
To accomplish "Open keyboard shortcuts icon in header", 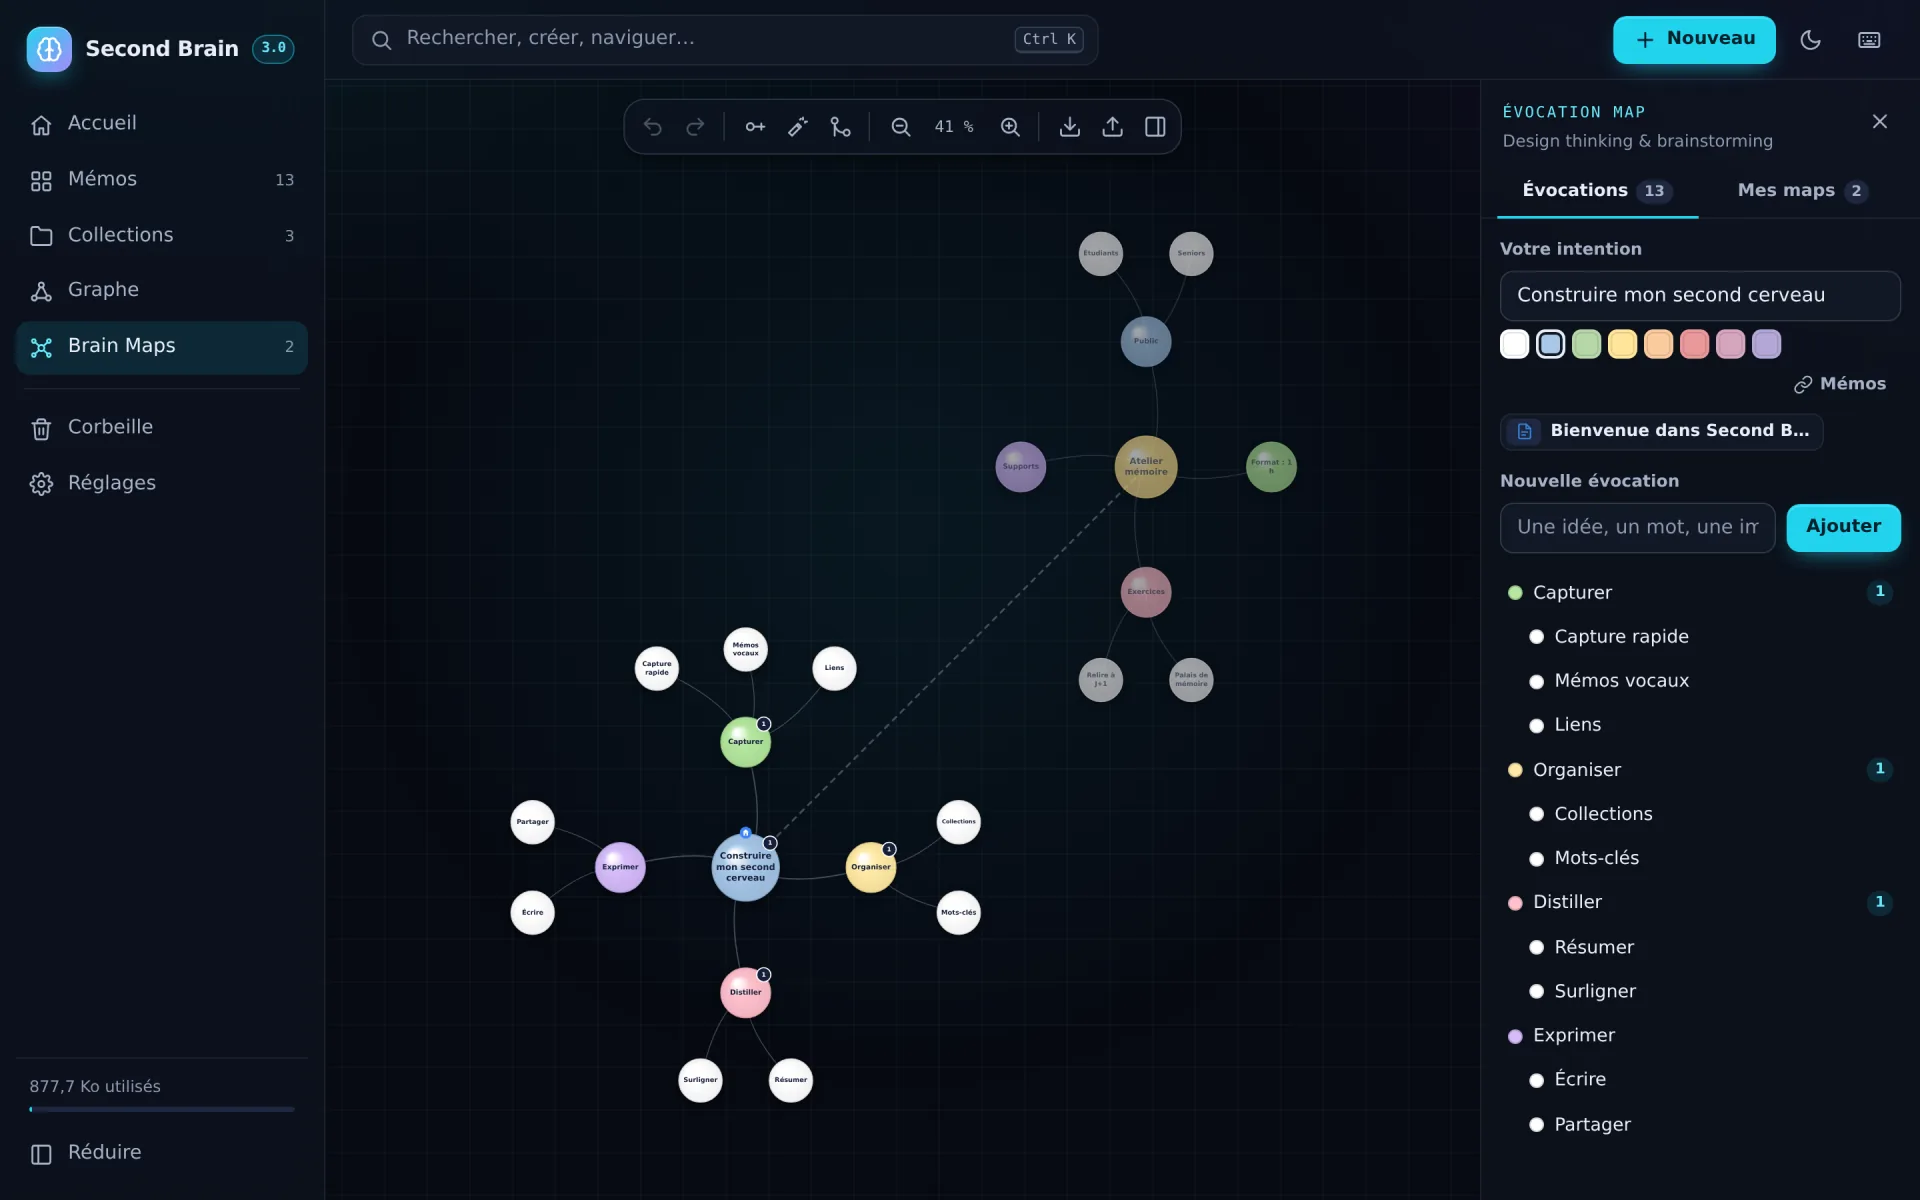I will point(1869,40).
